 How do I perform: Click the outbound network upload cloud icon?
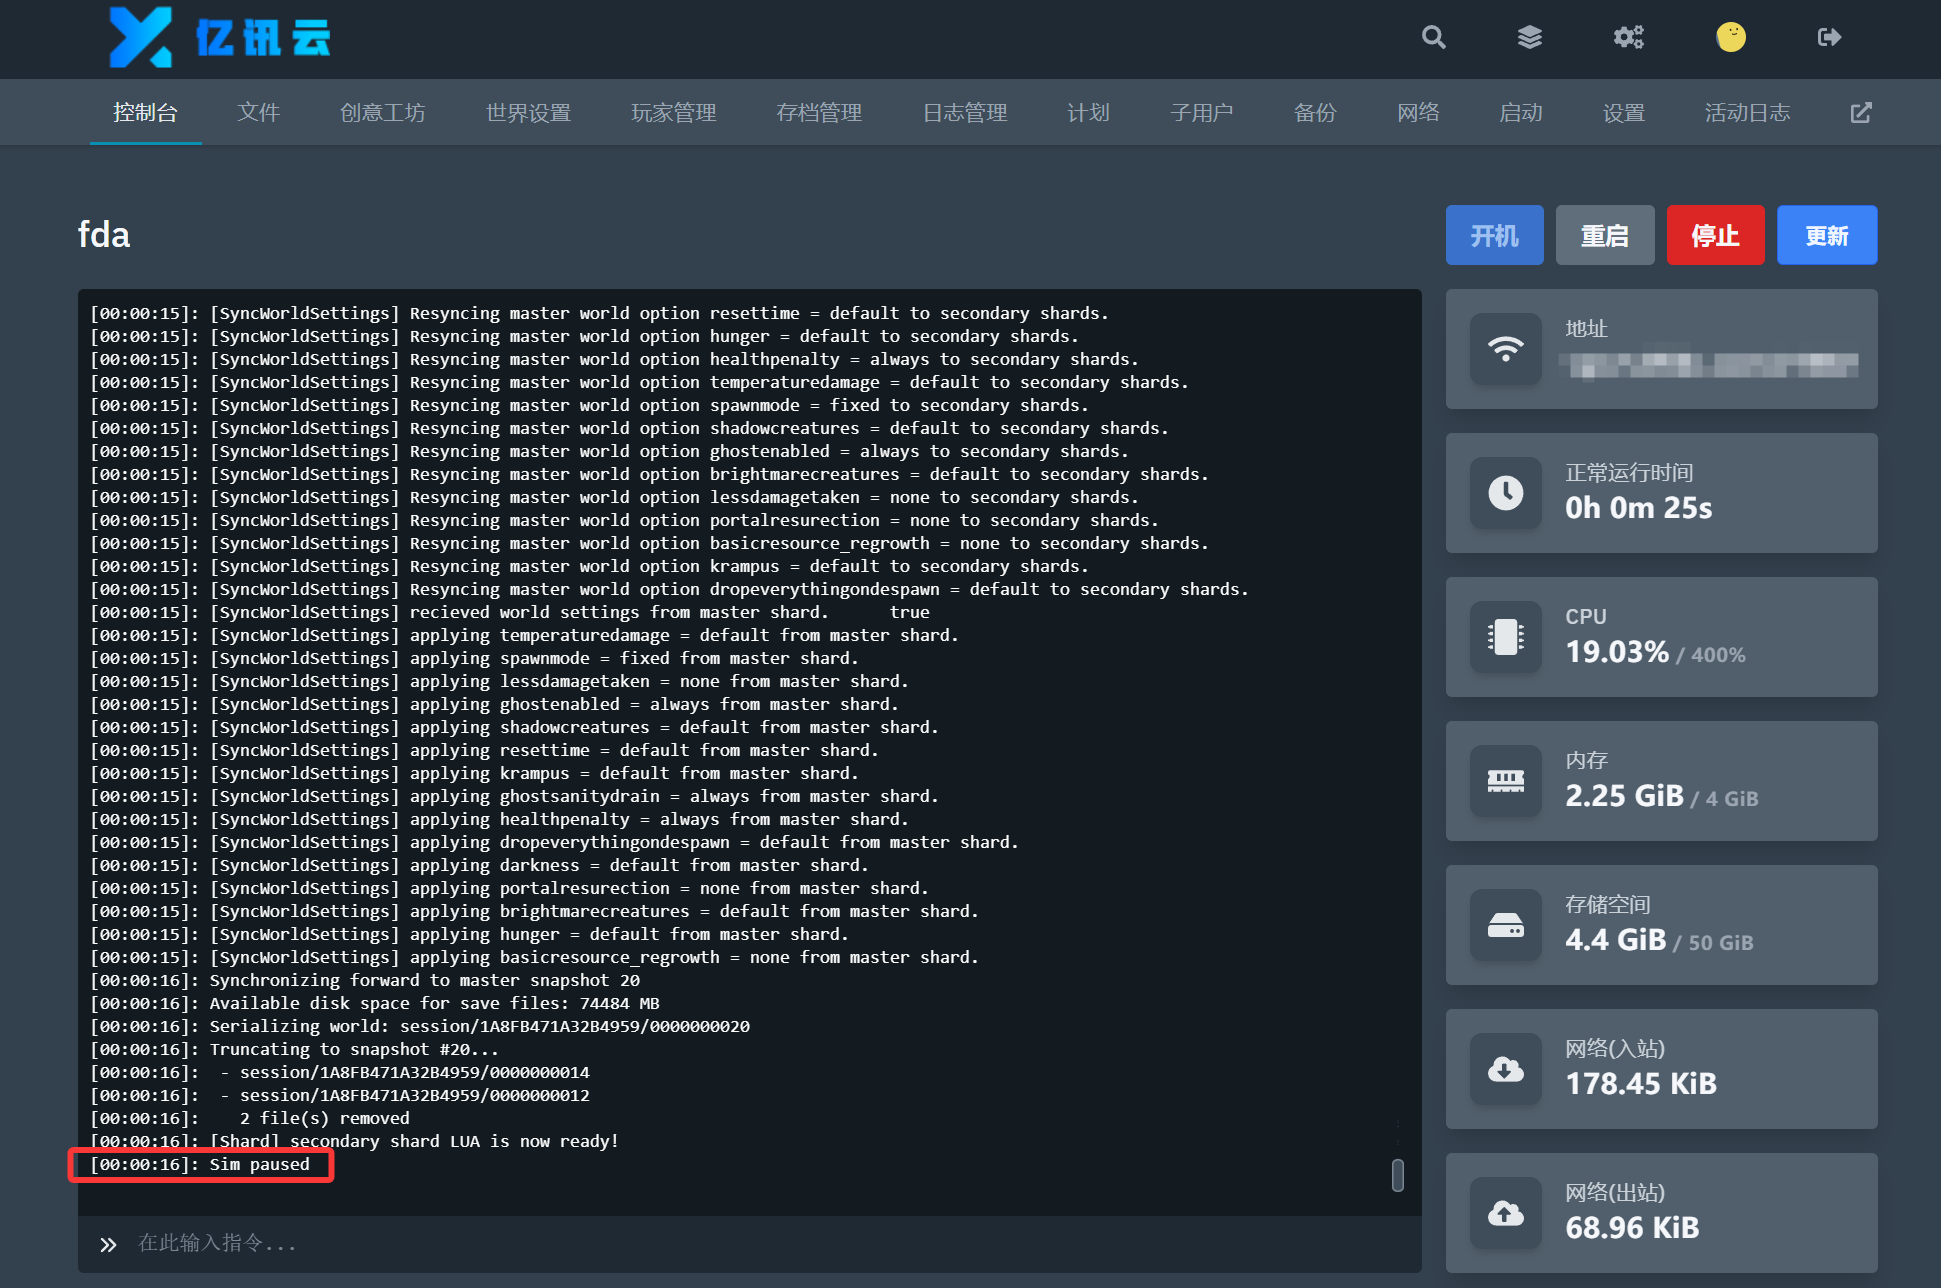tap(1505, 1213)
